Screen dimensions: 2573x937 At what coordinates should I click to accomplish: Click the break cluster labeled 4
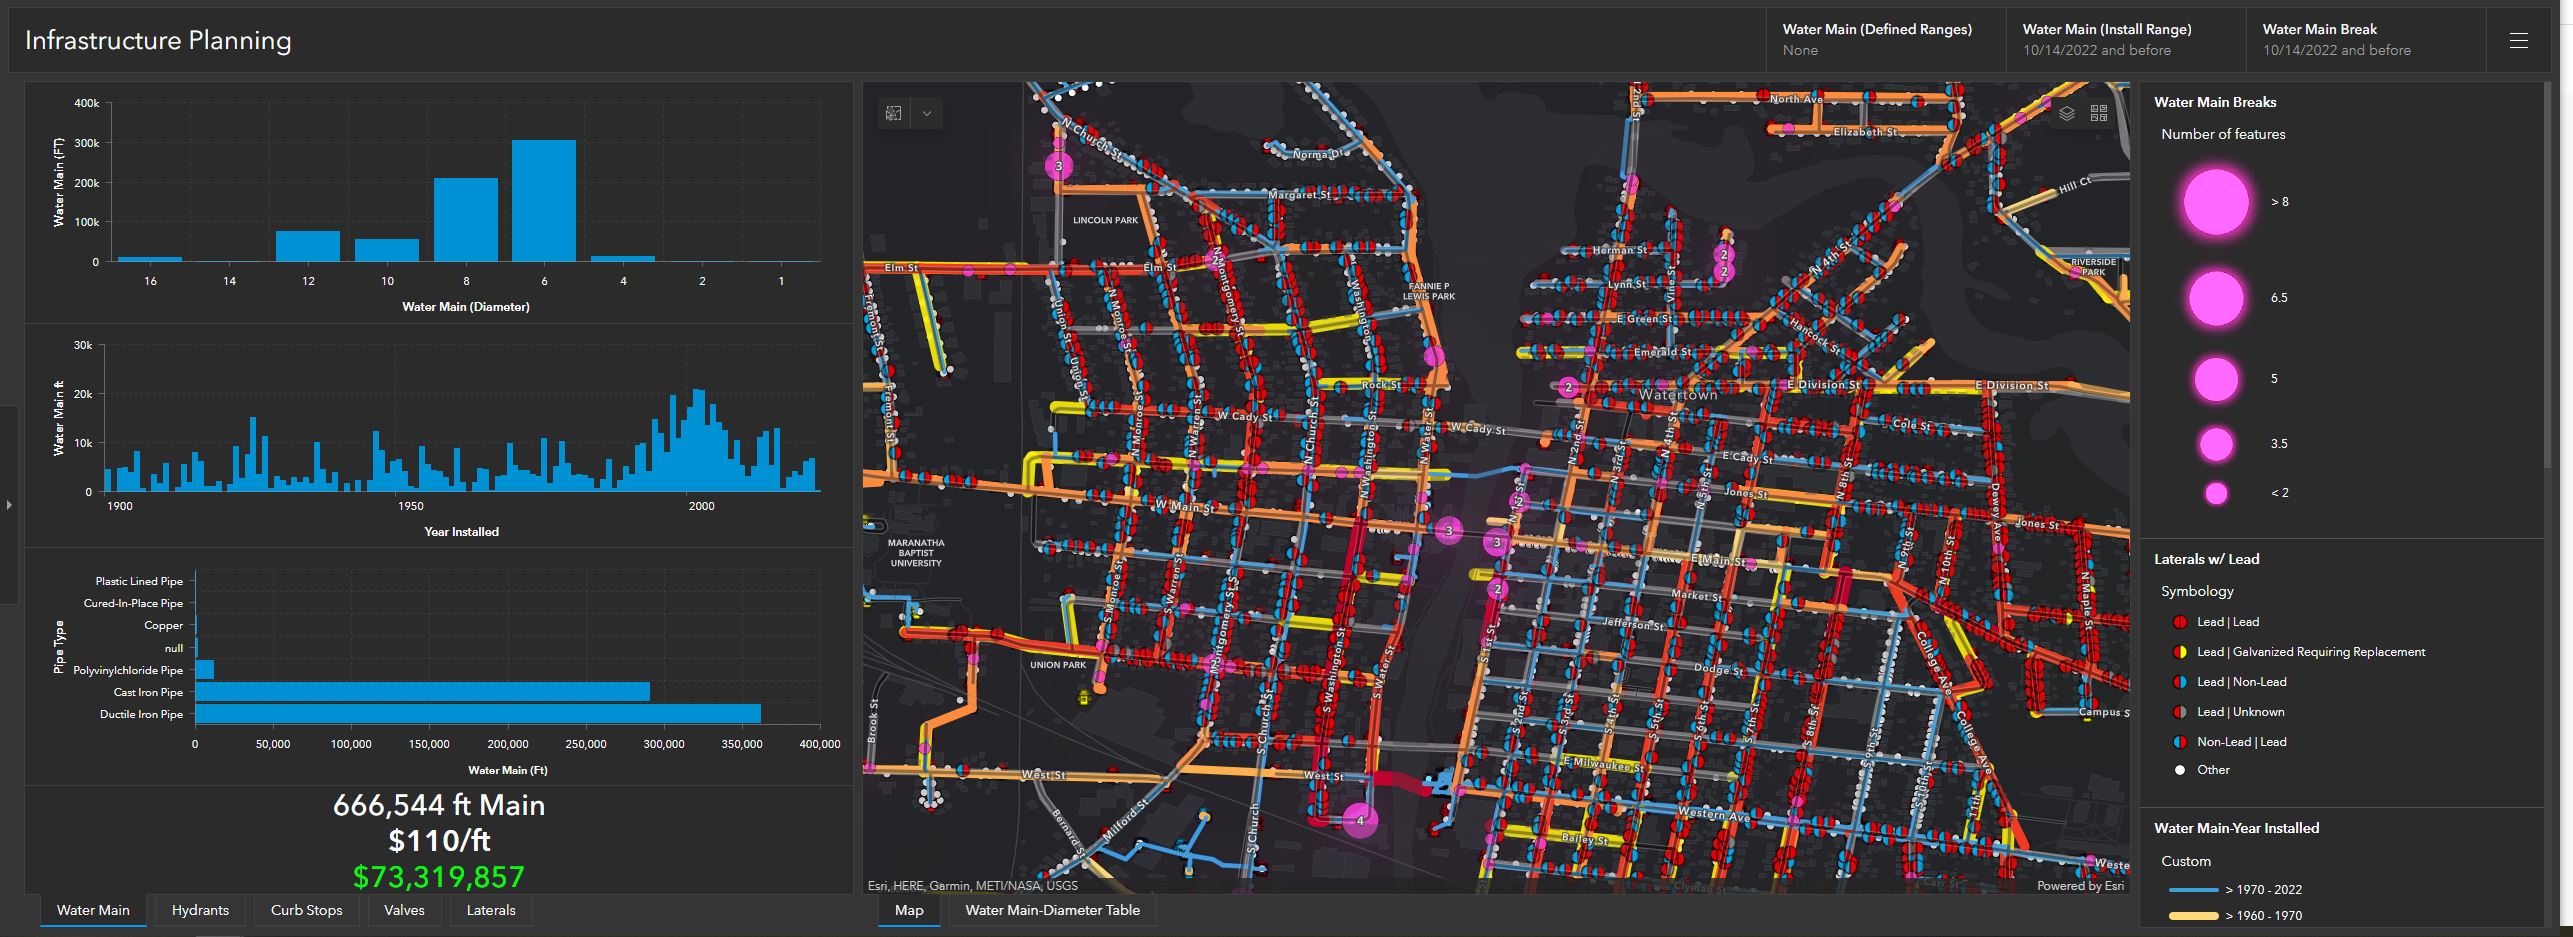click(1360, 820)
